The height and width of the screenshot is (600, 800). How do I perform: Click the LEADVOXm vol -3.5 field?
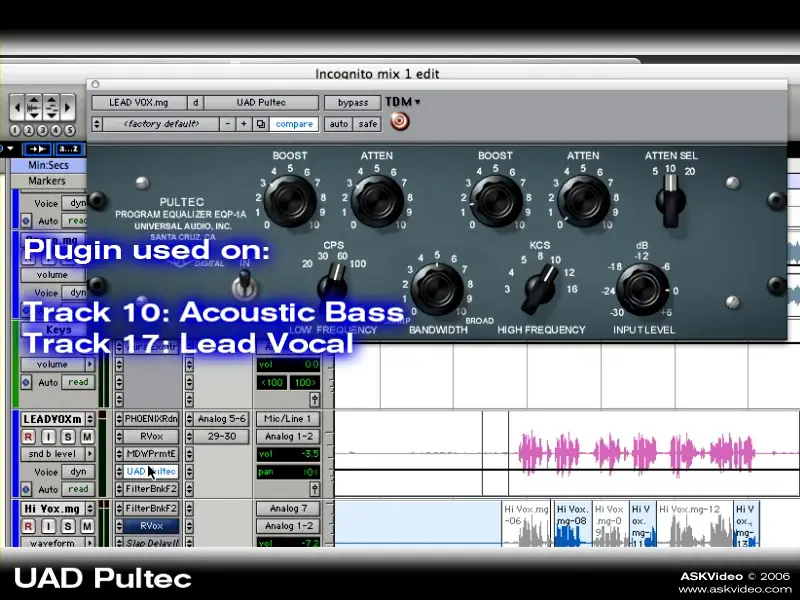click(288, 454)
